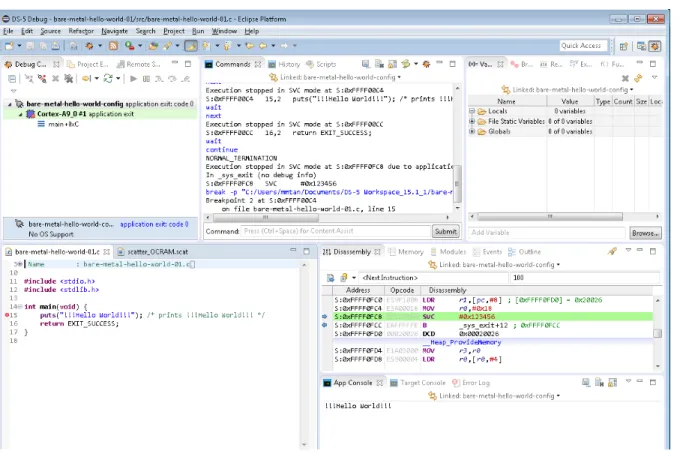Switch to the Scripts tab
Image resolution: width=683 pixels, height=469 pixels.
tap(321, 64)
